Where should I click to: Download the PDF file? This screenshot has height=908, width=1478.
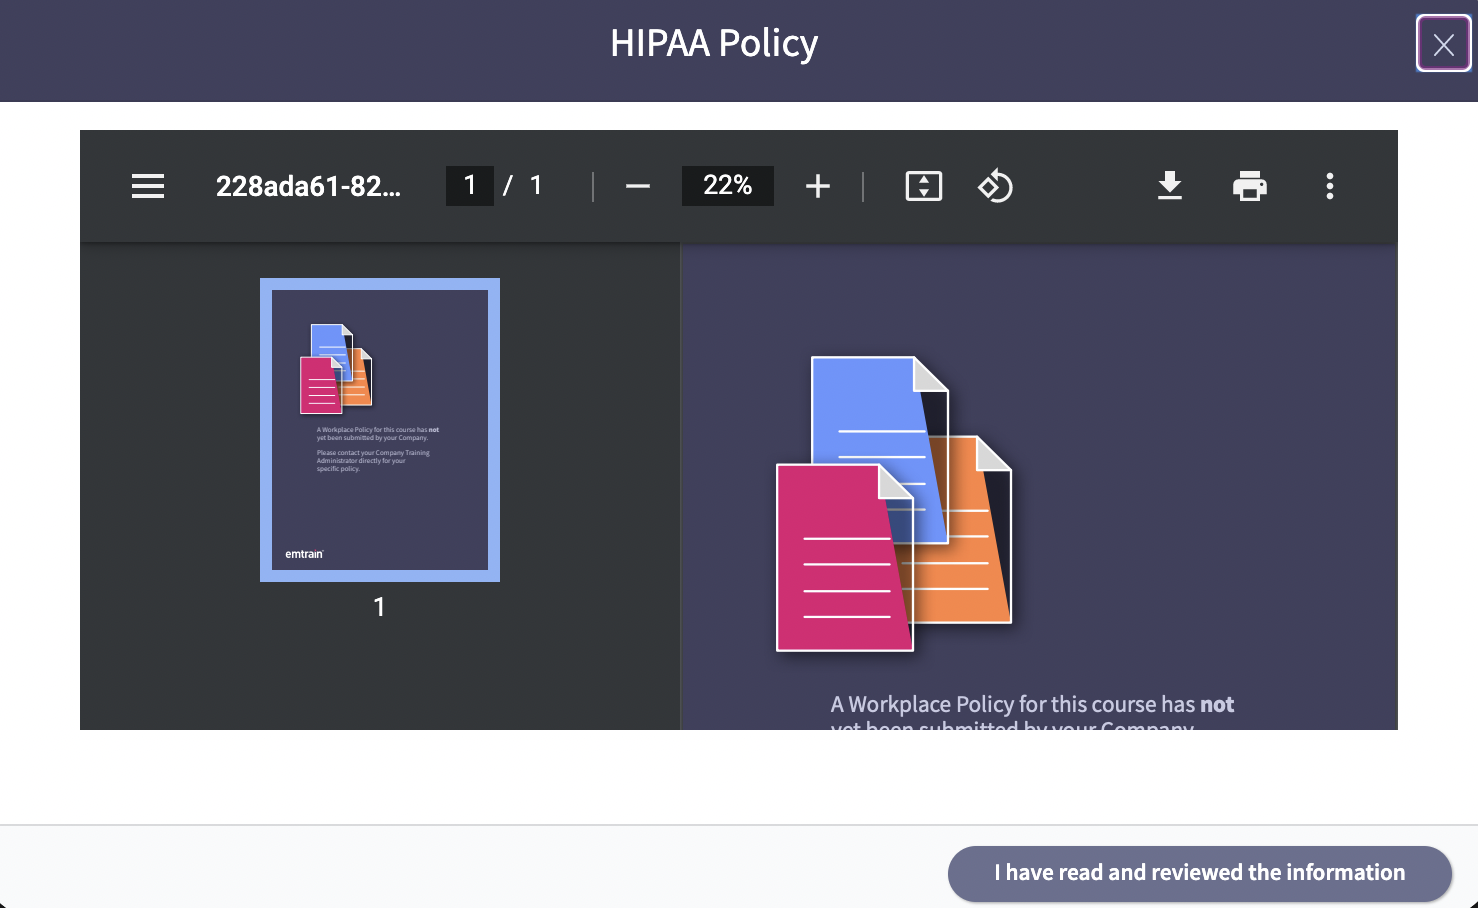click(x=1170, y=186)
